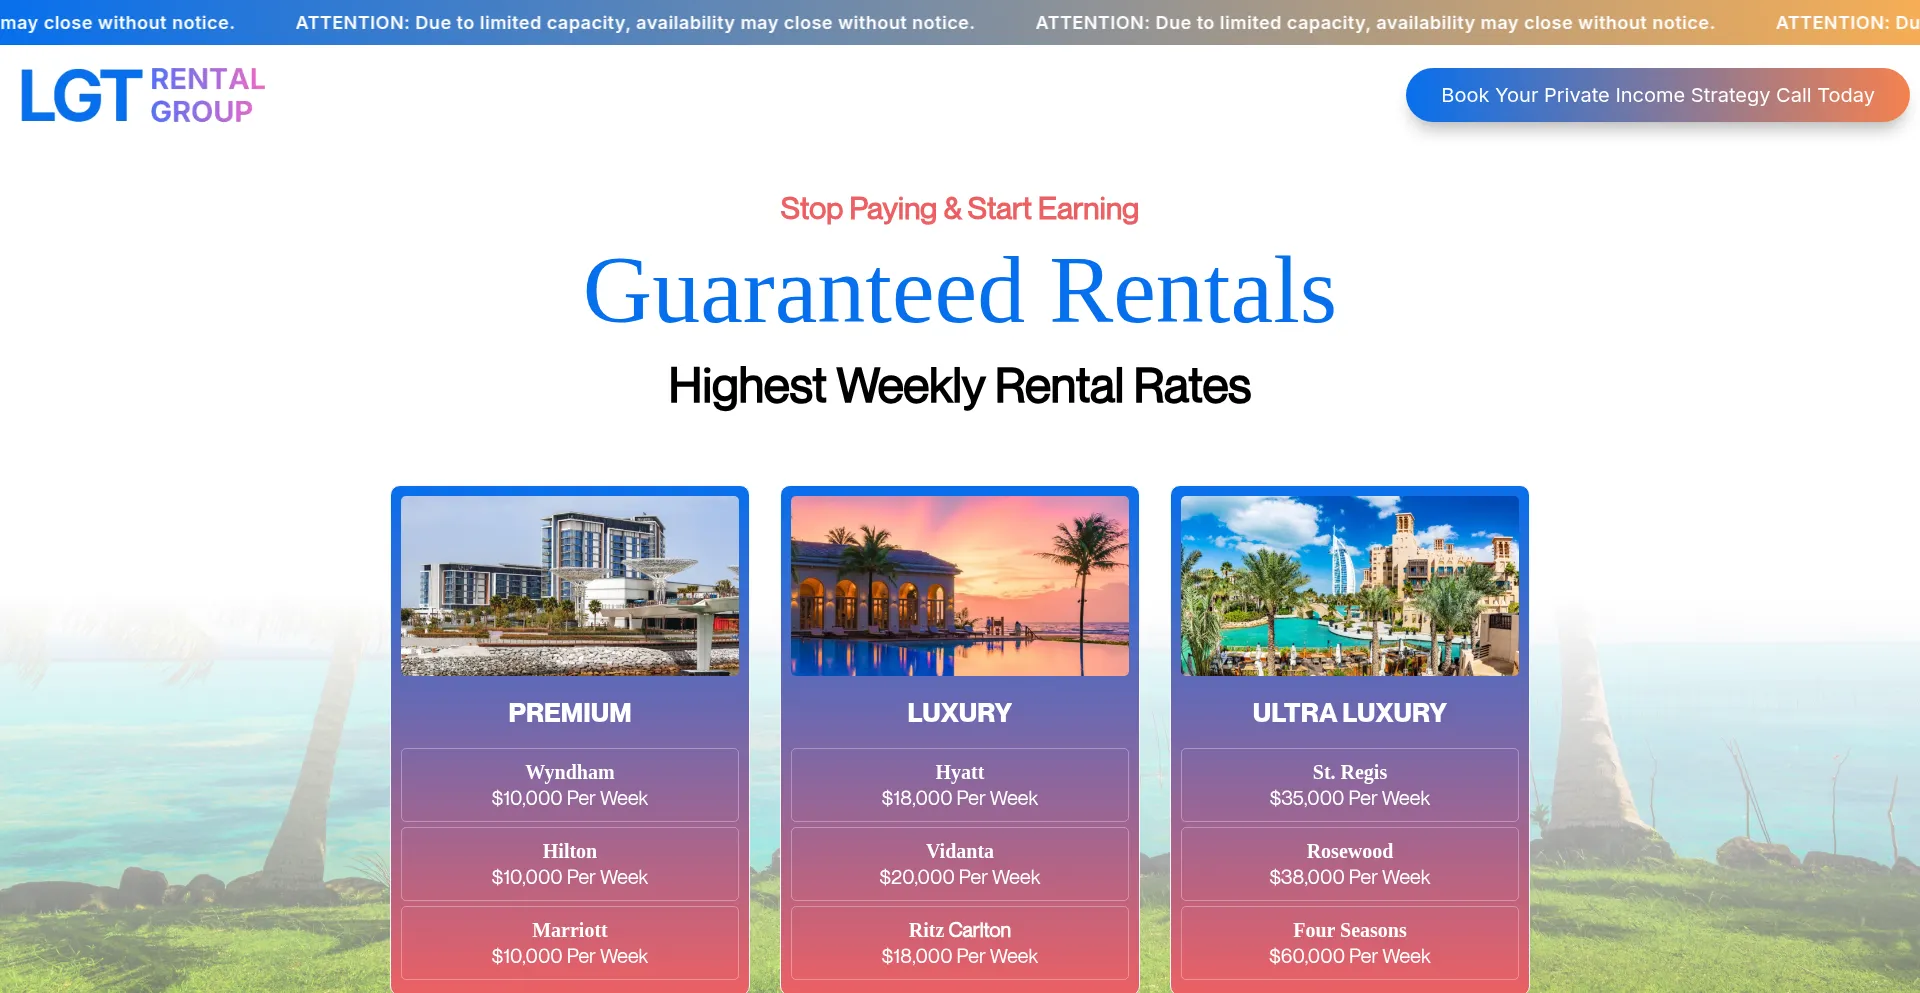Select the Wyndham $10,000 Per Week row

click(x=570, y=785)
